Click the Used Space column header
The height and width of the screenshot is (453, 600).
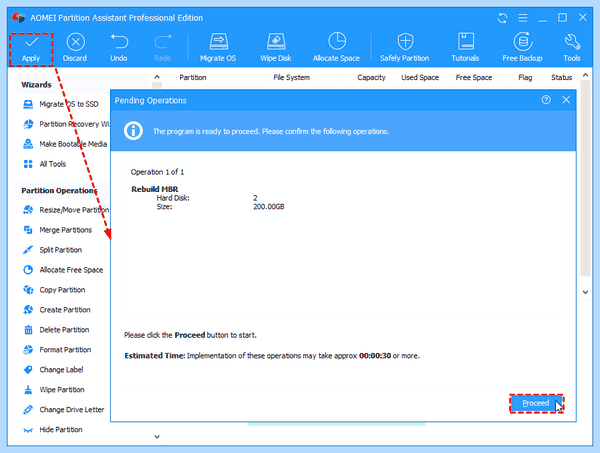point(420,77)
